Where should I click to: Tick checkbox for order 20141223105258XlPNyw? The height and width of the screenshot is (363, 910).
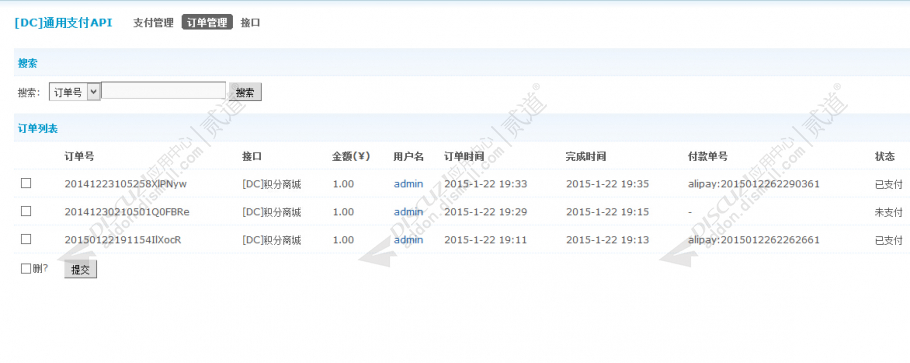pos(26,183)
